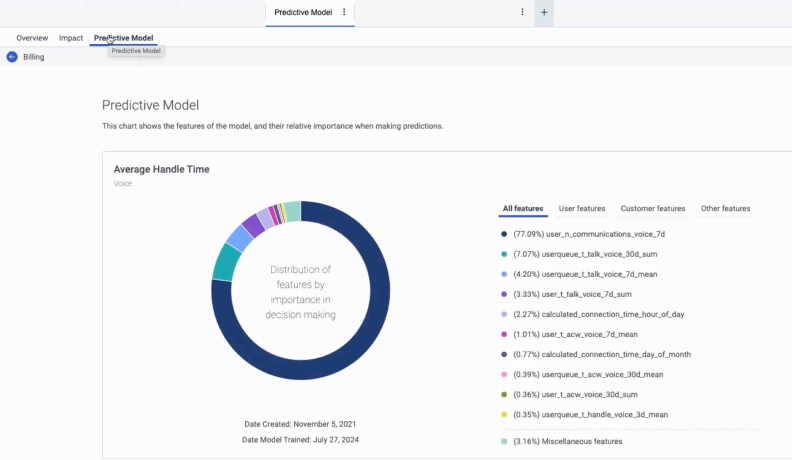Click the teal donut chart segment
This screenshot has width=792, height=460.
point(226,262)
